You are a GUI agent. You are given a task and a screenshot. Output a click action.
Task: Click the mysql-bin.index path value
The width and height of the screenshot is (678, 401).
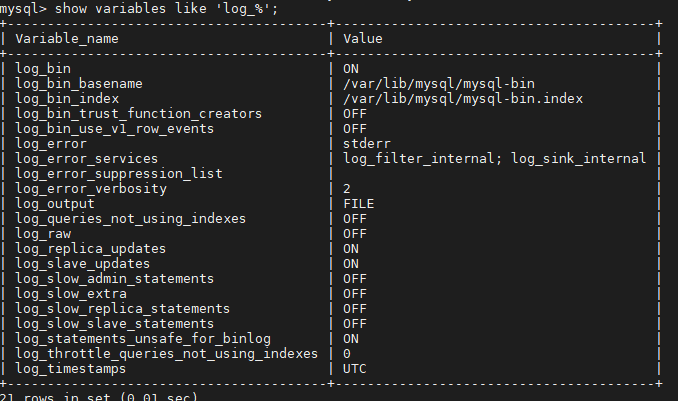(463, 99)
